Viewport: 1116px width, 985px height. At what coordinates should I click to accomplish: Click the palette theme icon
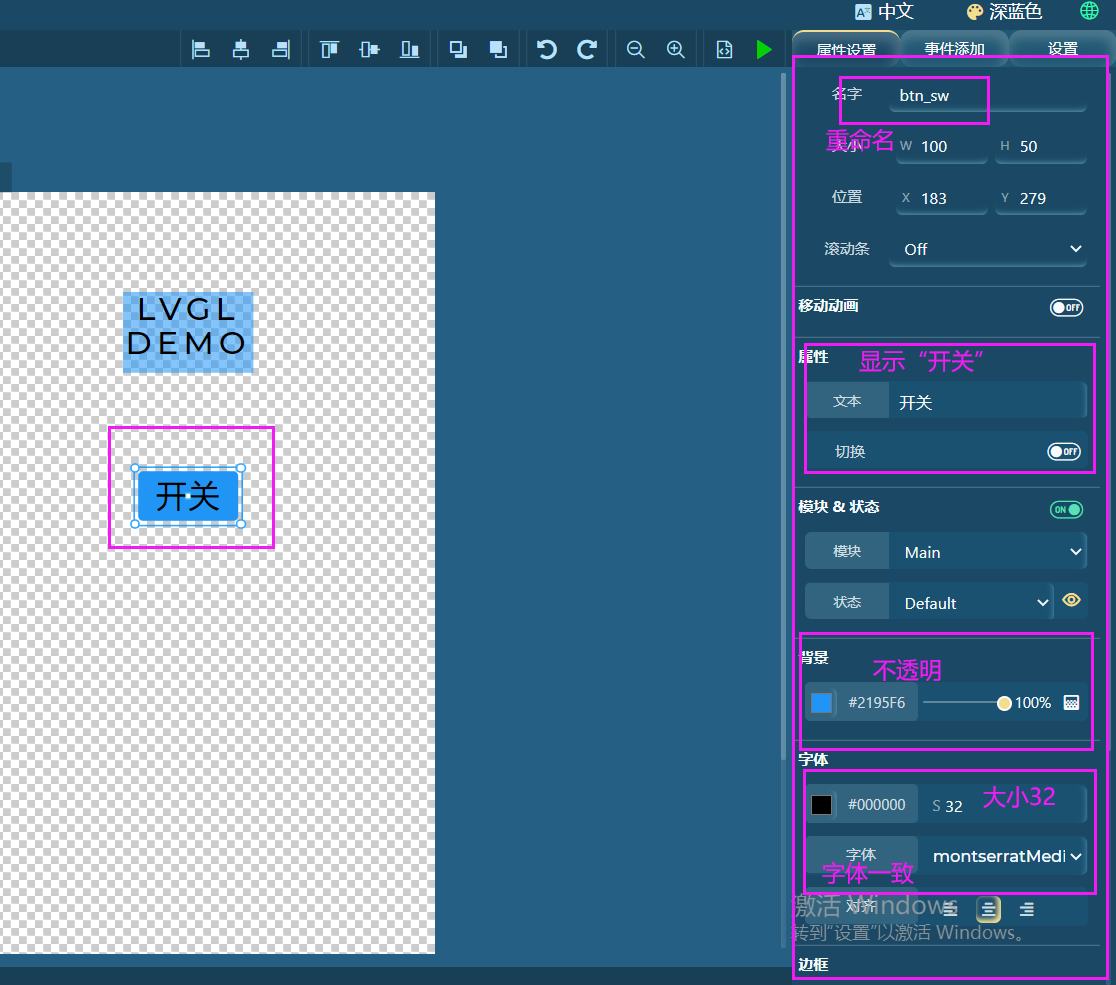[x=974, y=11]
